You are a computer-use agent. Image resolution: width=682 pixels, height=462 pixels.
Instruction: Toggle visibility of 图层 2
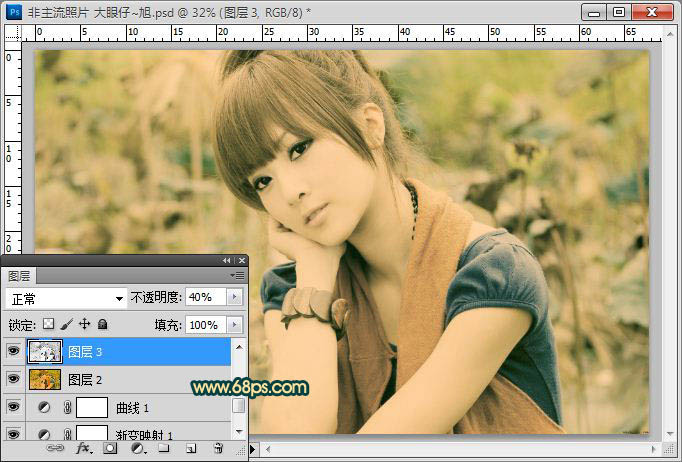(14, 380)
